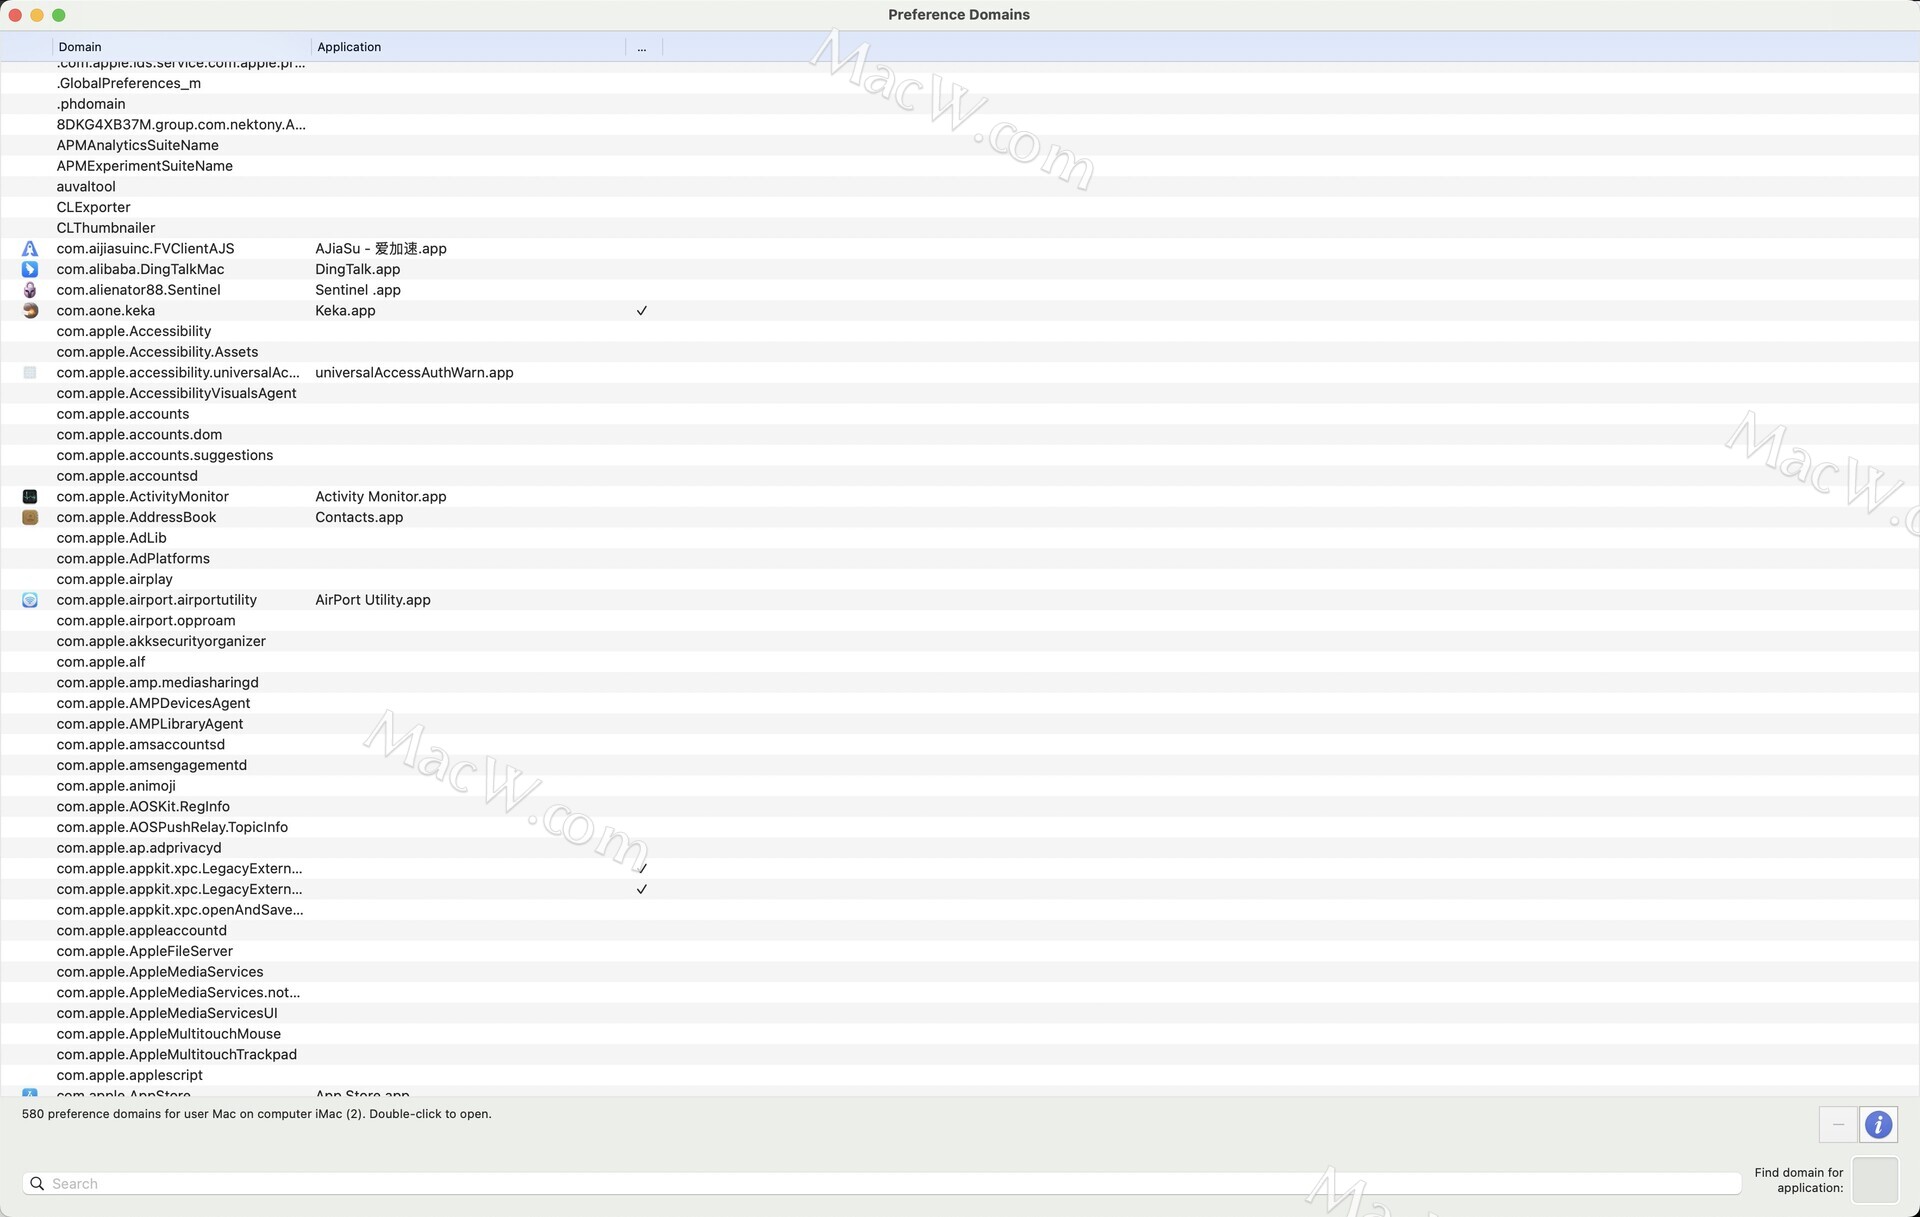
Task: Select the CLExporter domain
Action: [x=93, y=207]
